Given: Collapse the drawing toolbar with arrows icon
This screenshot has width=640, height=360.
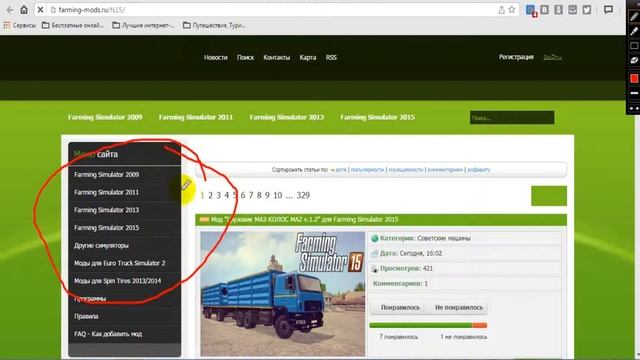Looking at the screenshot, I should pos(634,109).
